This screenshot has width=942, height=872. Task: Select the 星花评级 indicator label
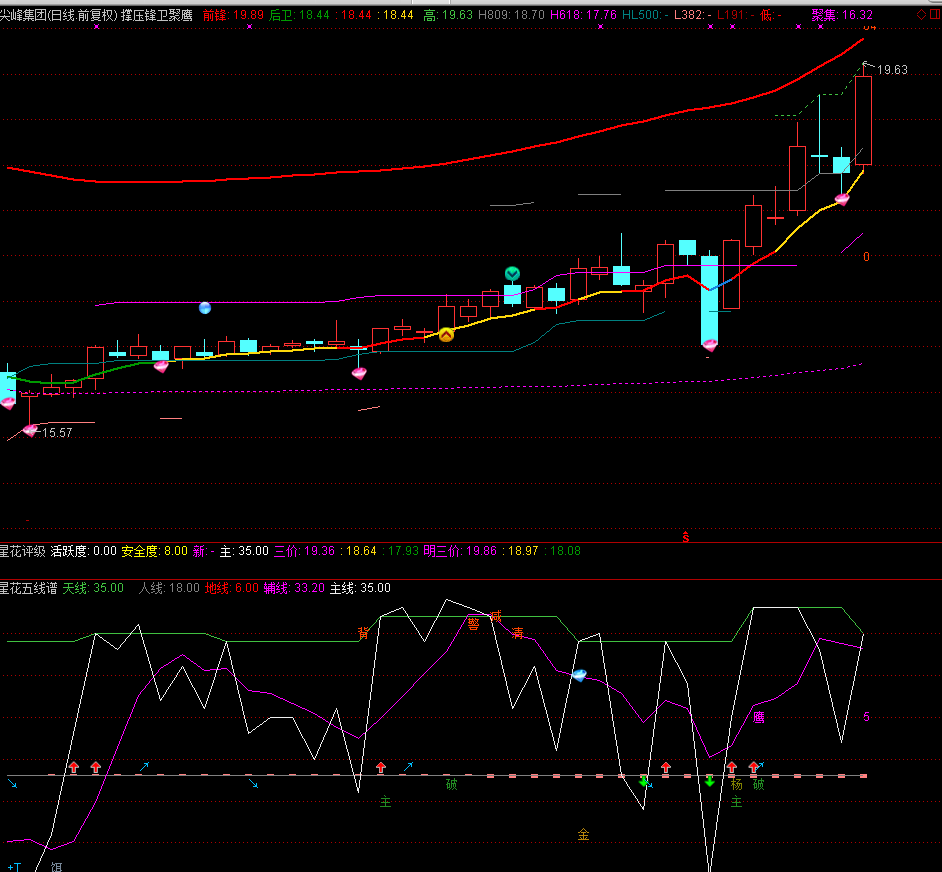[x=22, y=551]
